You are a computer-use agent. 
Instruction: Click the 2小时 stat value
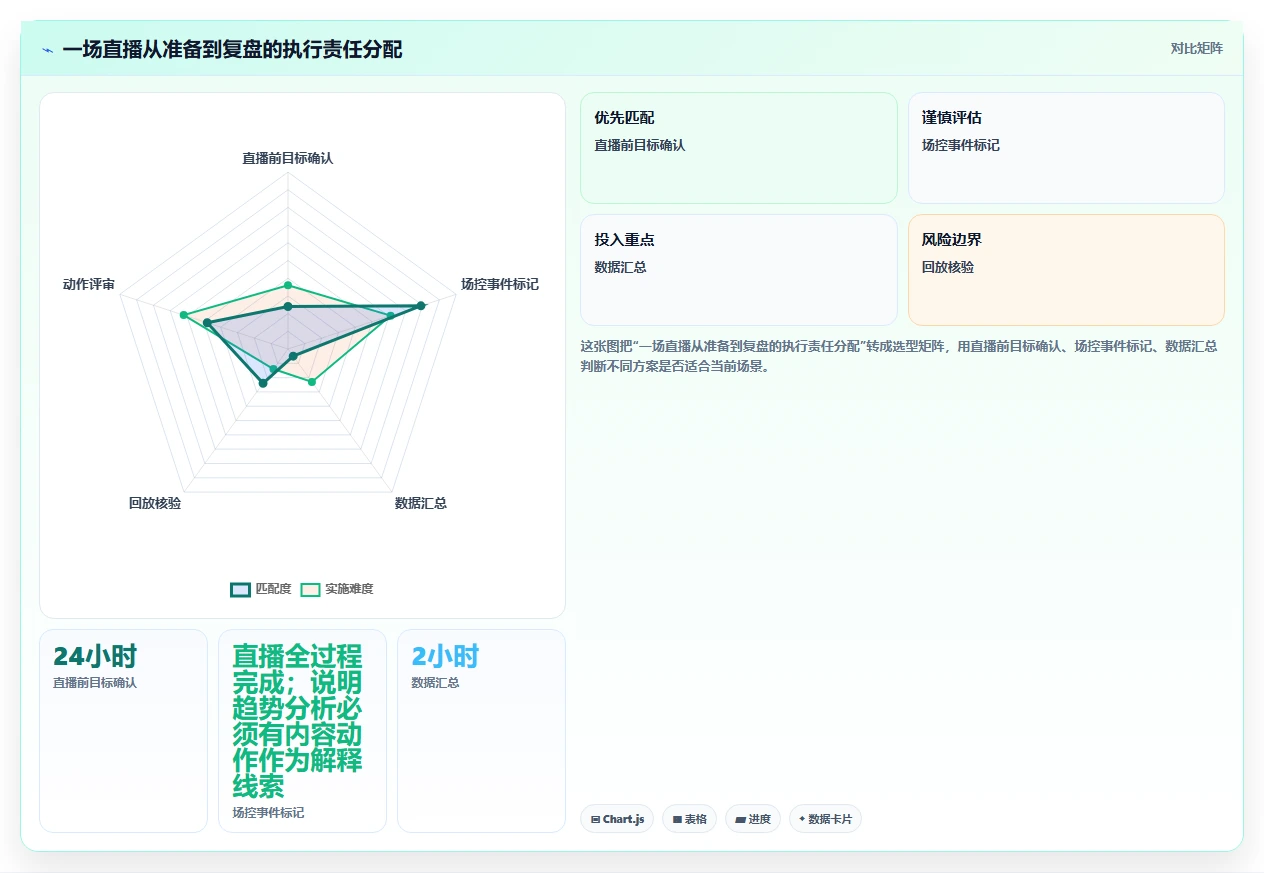coord(445,657)
